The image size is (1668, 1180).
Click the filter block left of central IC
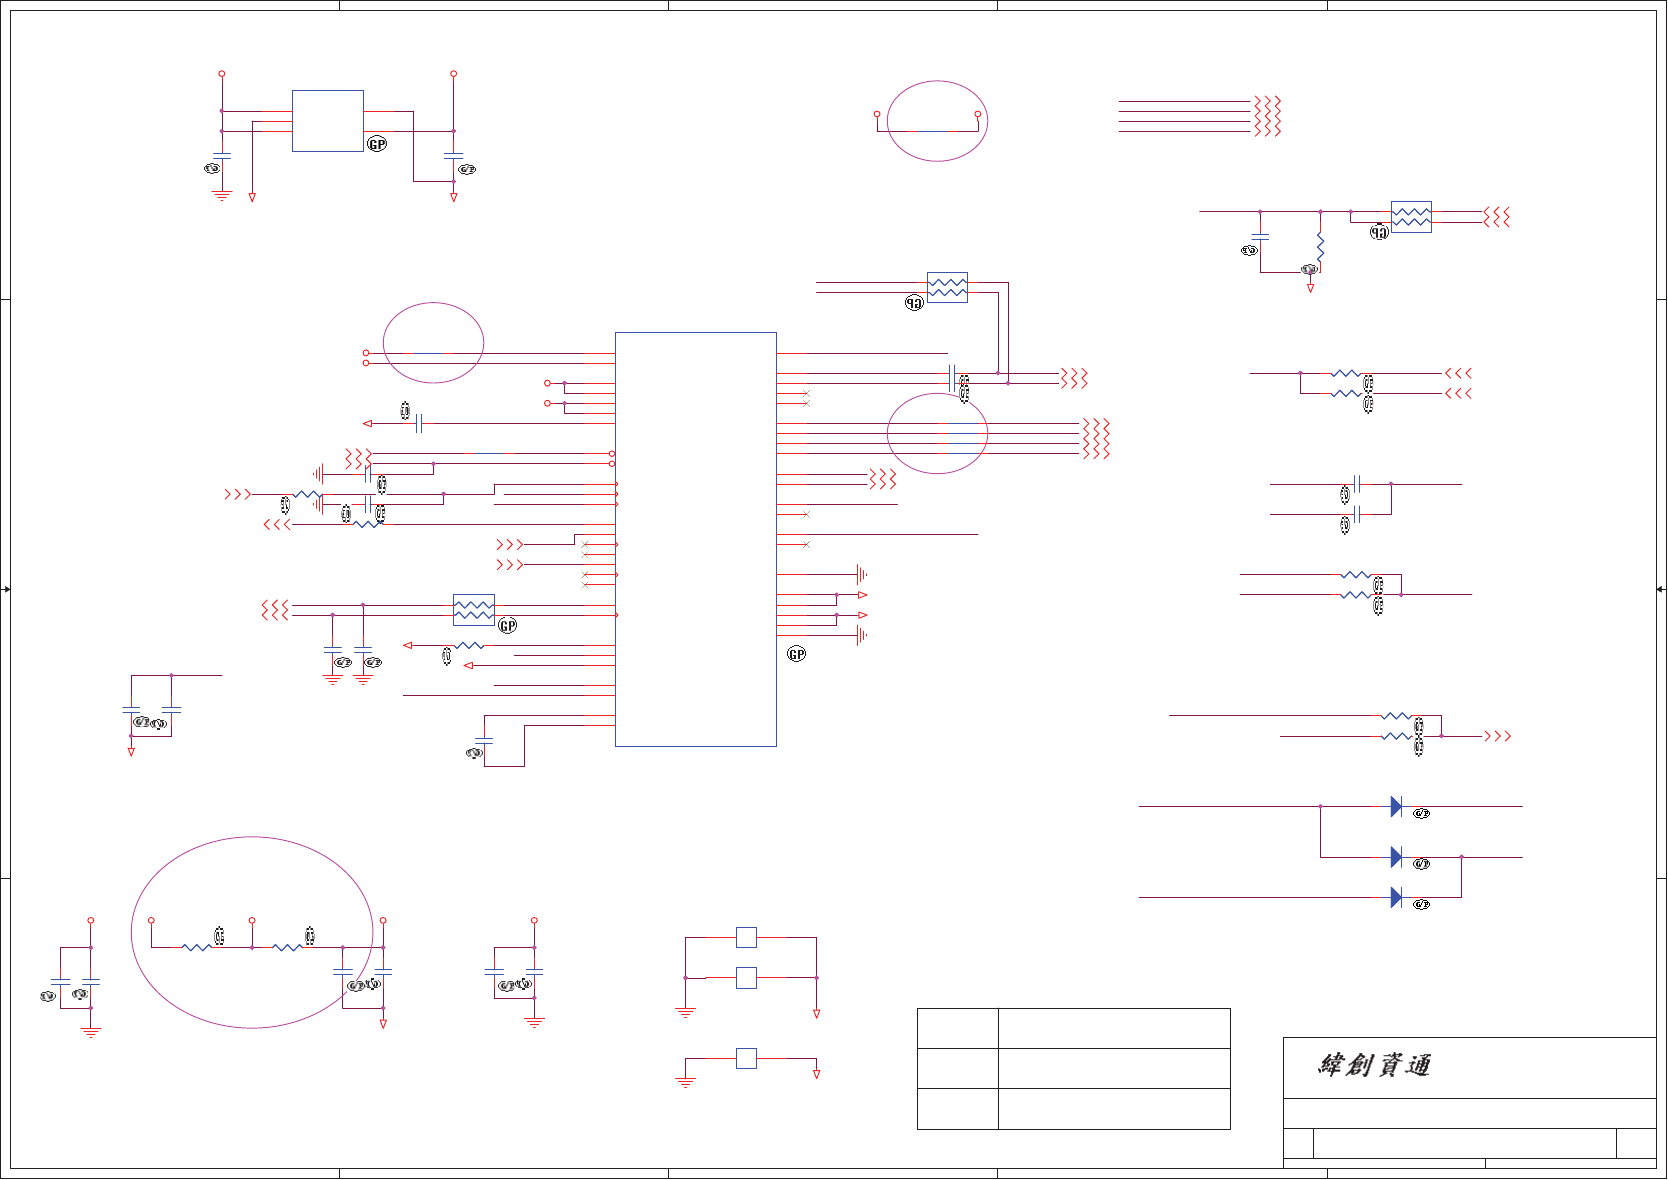[474, 610]
